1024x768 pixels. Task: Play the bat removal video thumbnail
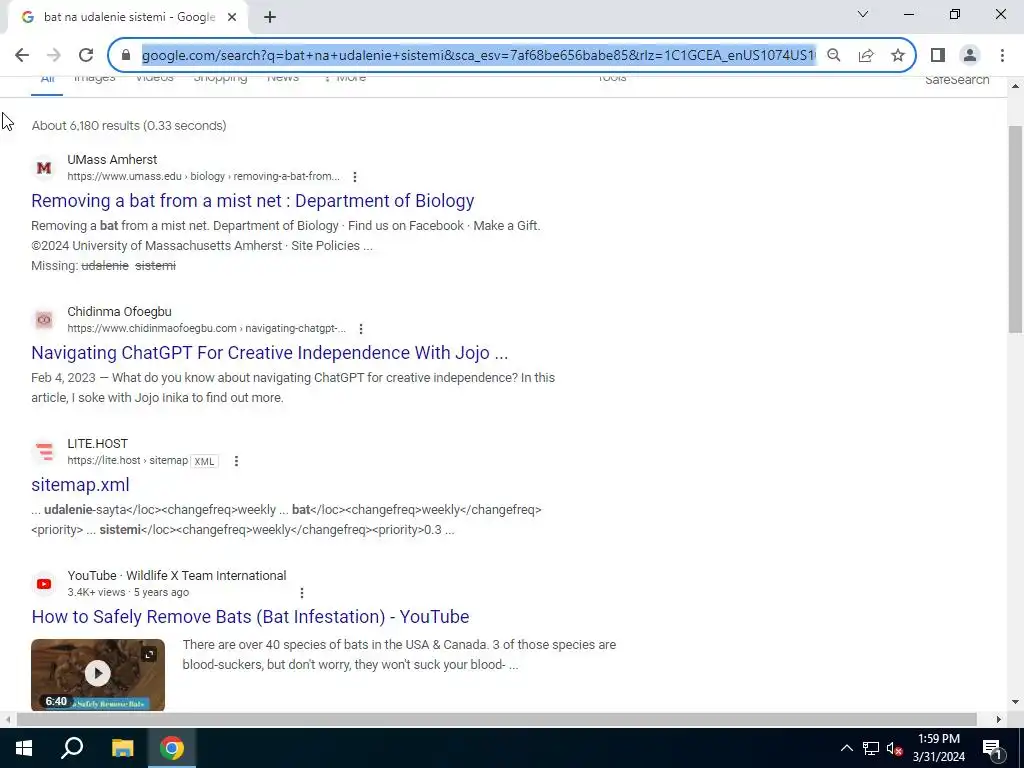(98, 674)
